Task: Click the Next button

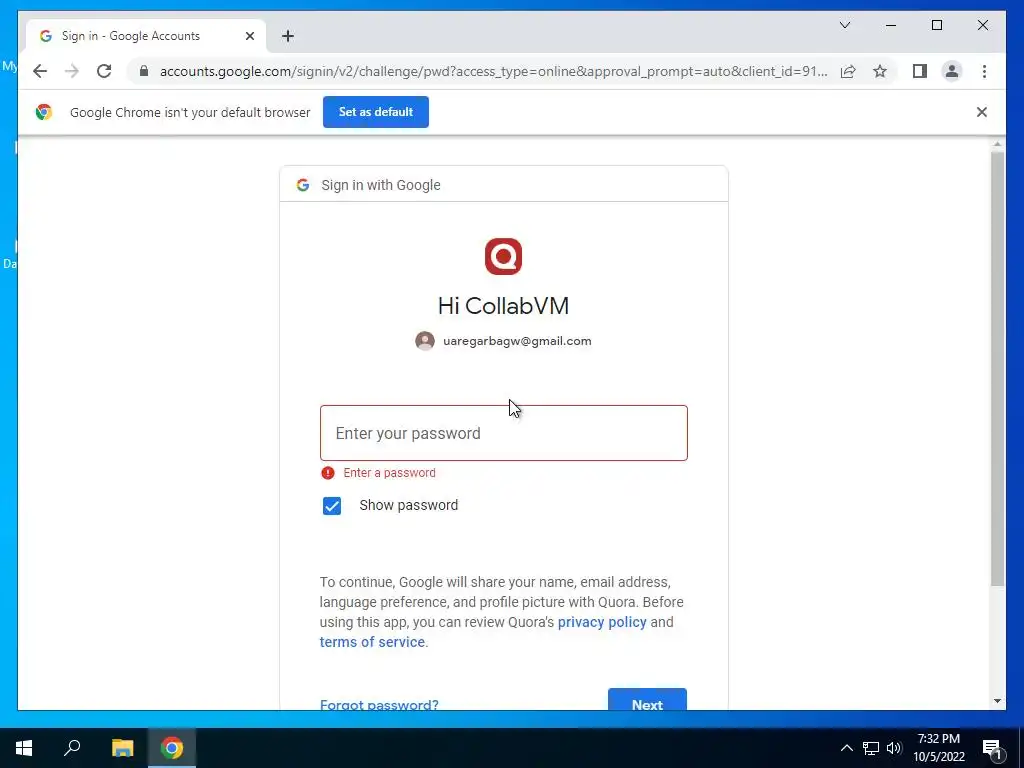Action: coord(647,699)
